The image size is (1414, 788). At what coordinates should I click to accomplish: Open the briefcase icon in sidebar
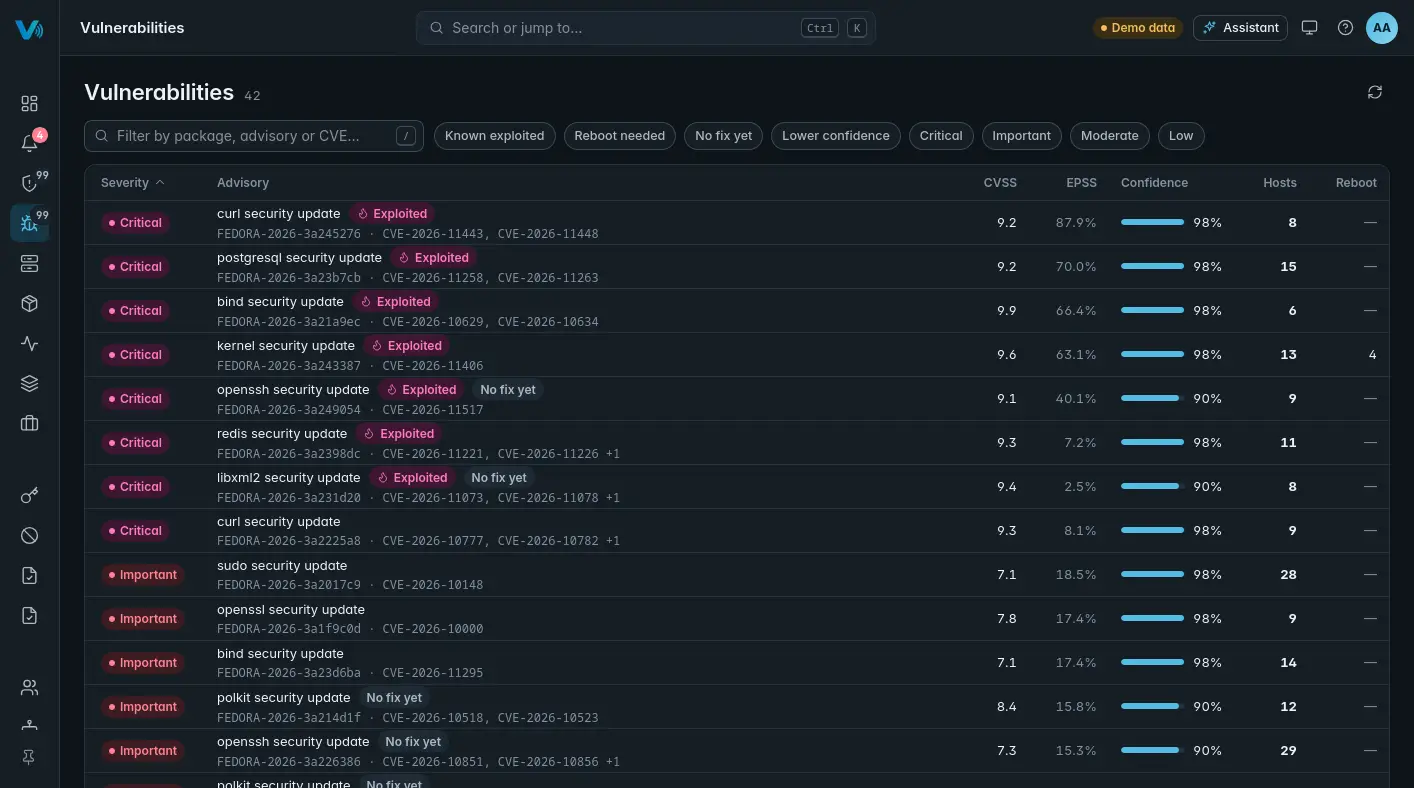[x=29, y=423]
